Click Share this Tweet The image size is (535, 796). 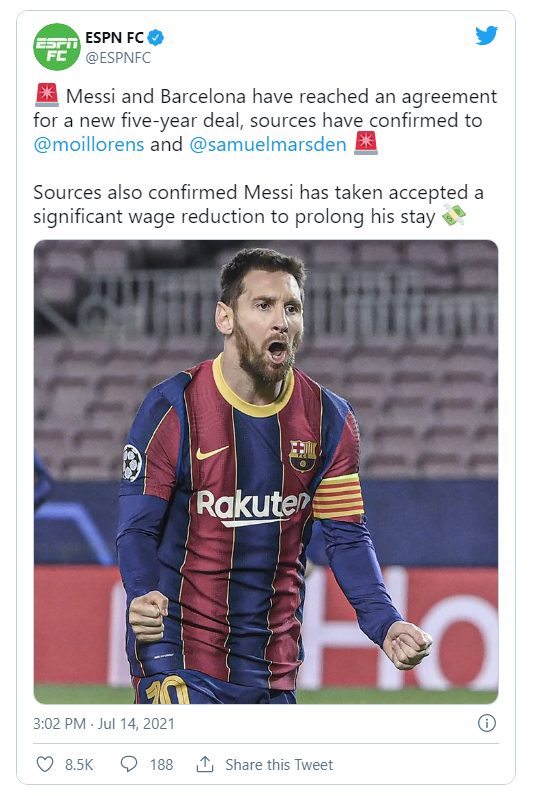coord(279,765)
